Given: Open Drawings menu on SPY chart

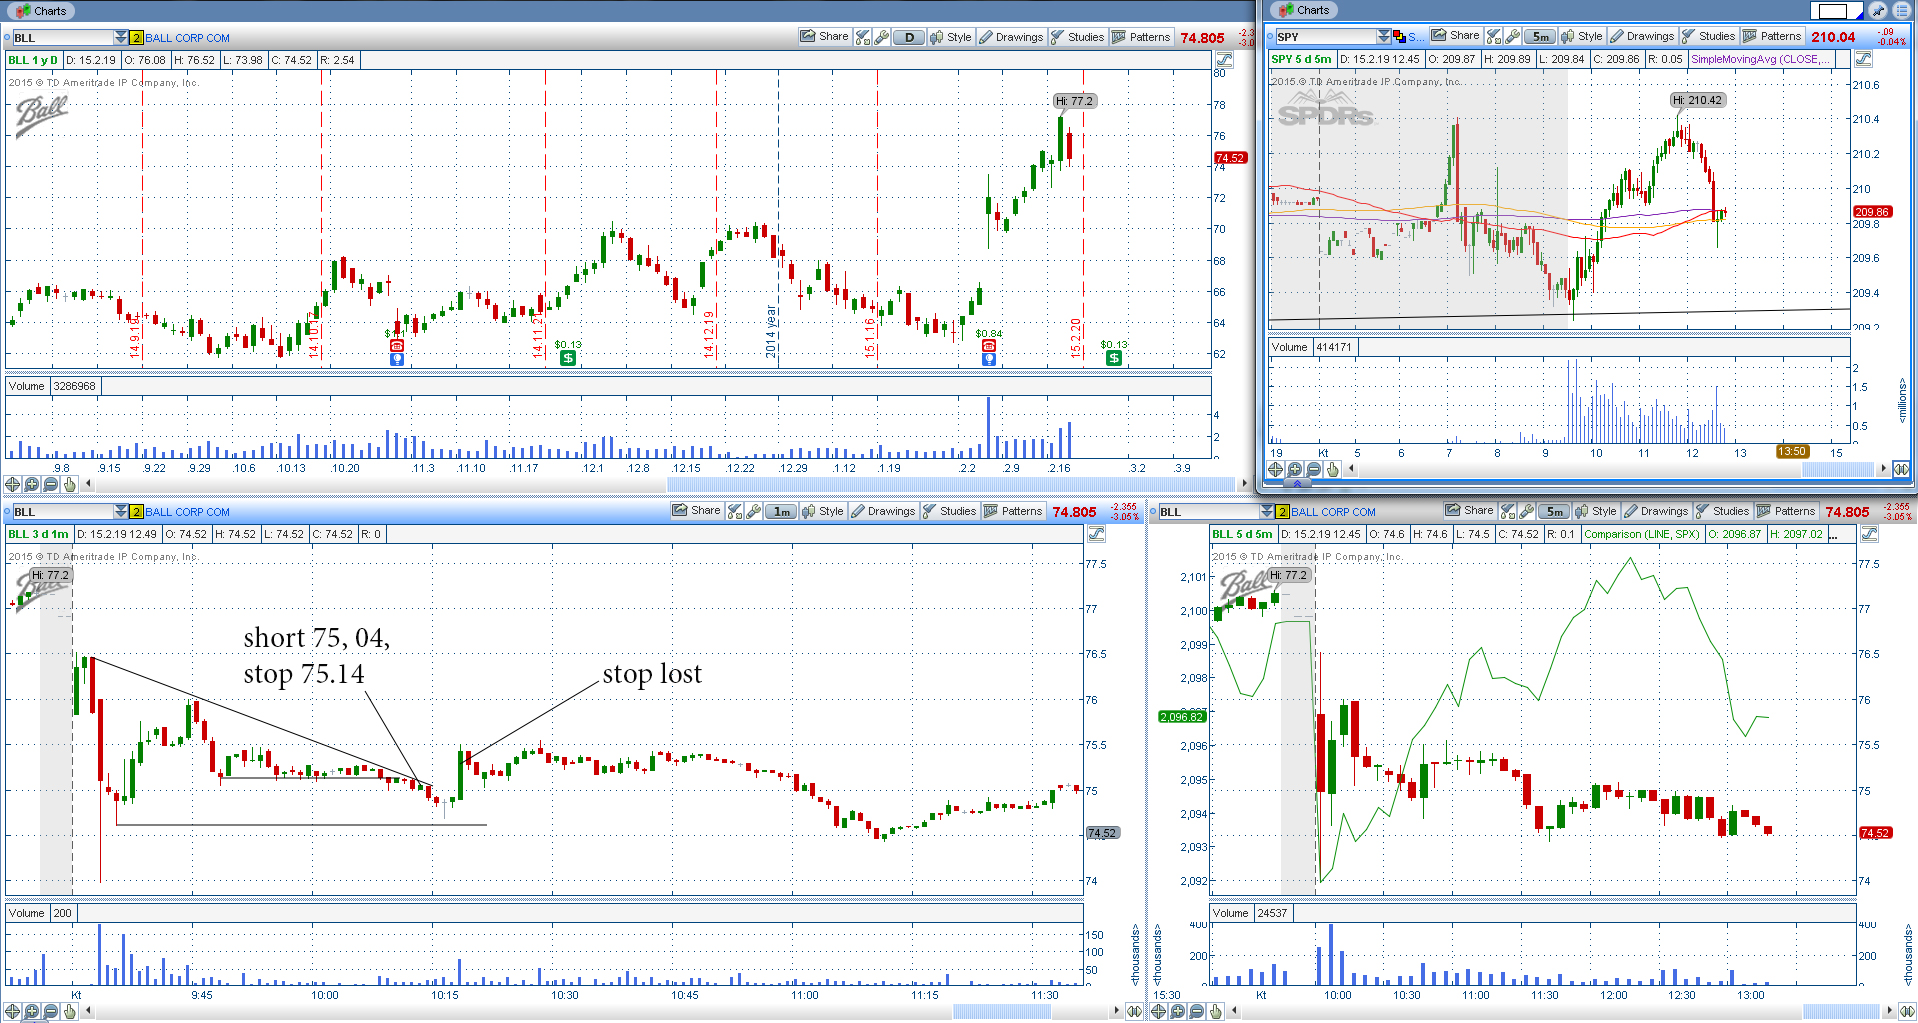Looking at the screenshot, I should pos(1642,36).
